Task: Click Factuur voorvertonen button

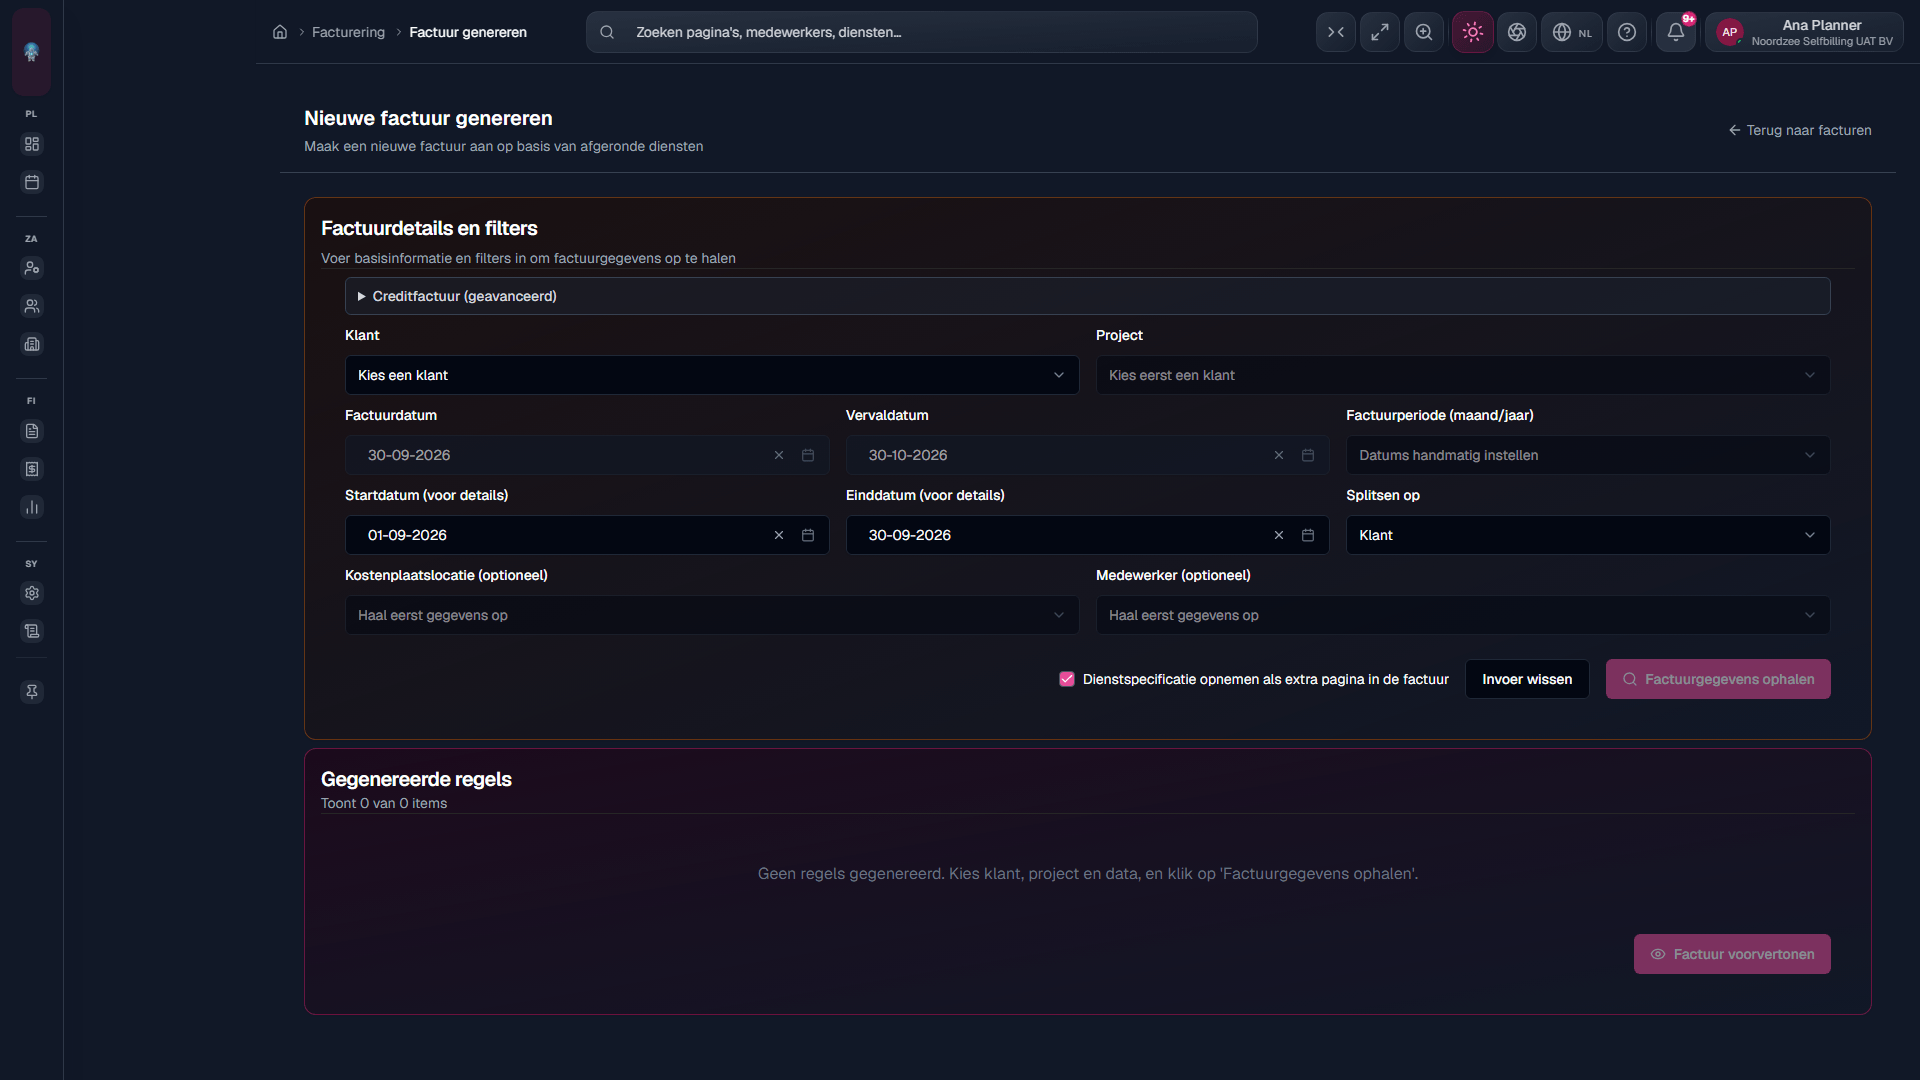Action: tap(1732, 954)
